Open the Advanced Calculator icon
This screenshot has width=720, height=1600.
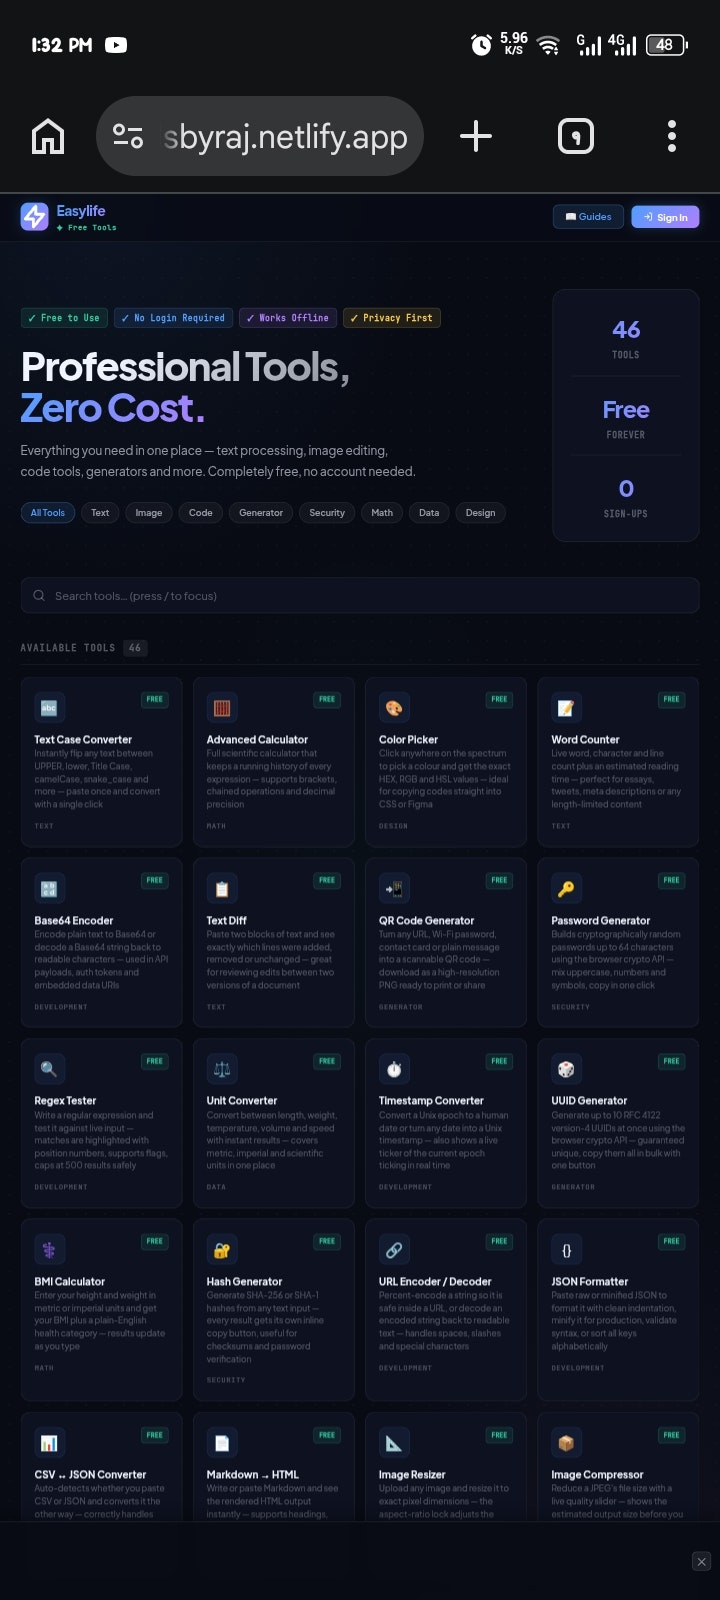click(x=221, y=708)
